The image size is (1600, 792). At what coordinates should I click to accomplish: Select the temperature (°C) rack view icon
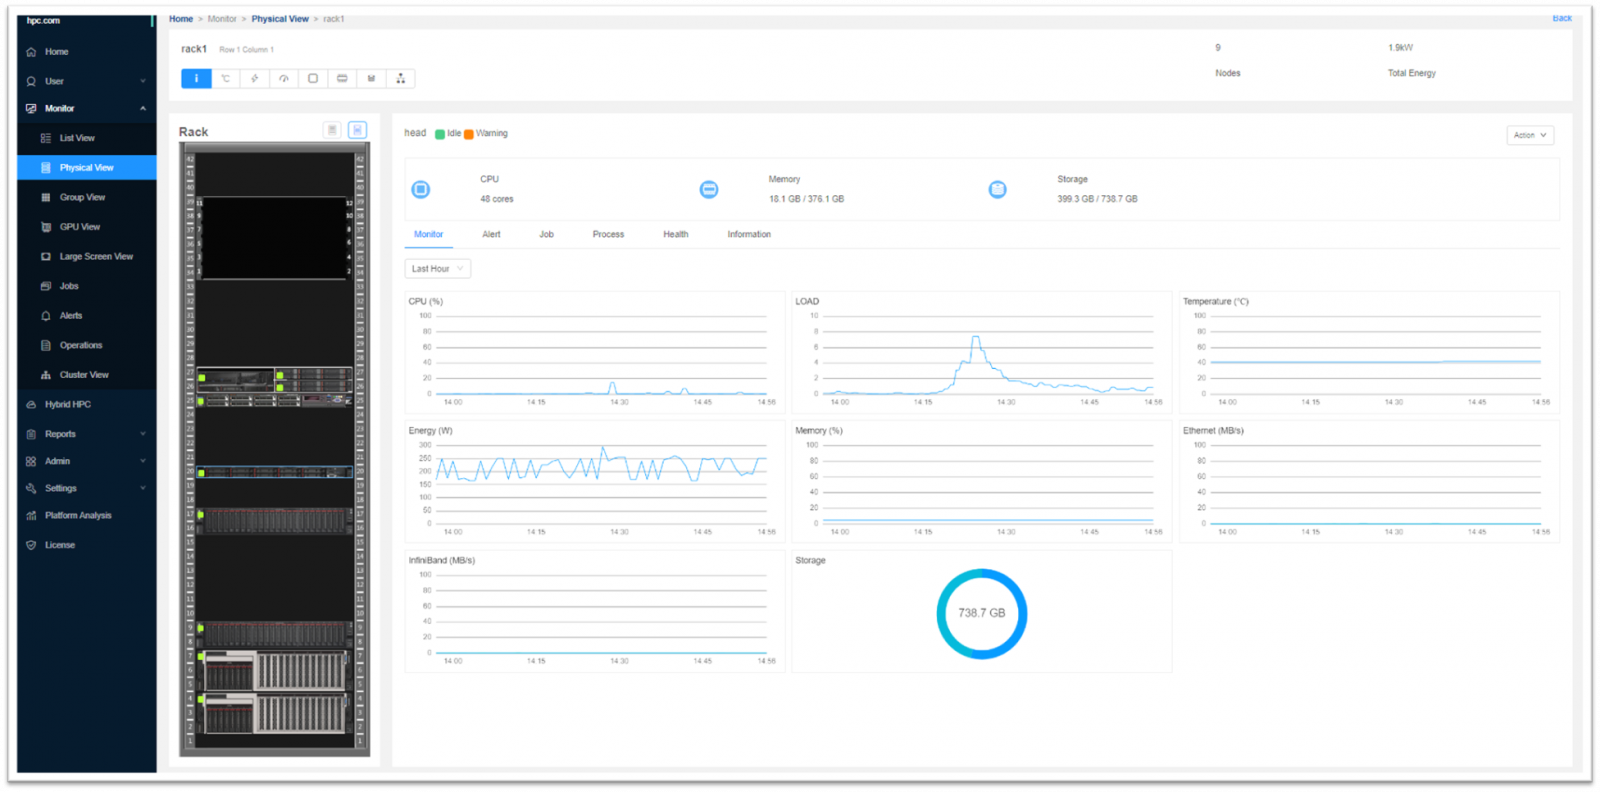226,79
